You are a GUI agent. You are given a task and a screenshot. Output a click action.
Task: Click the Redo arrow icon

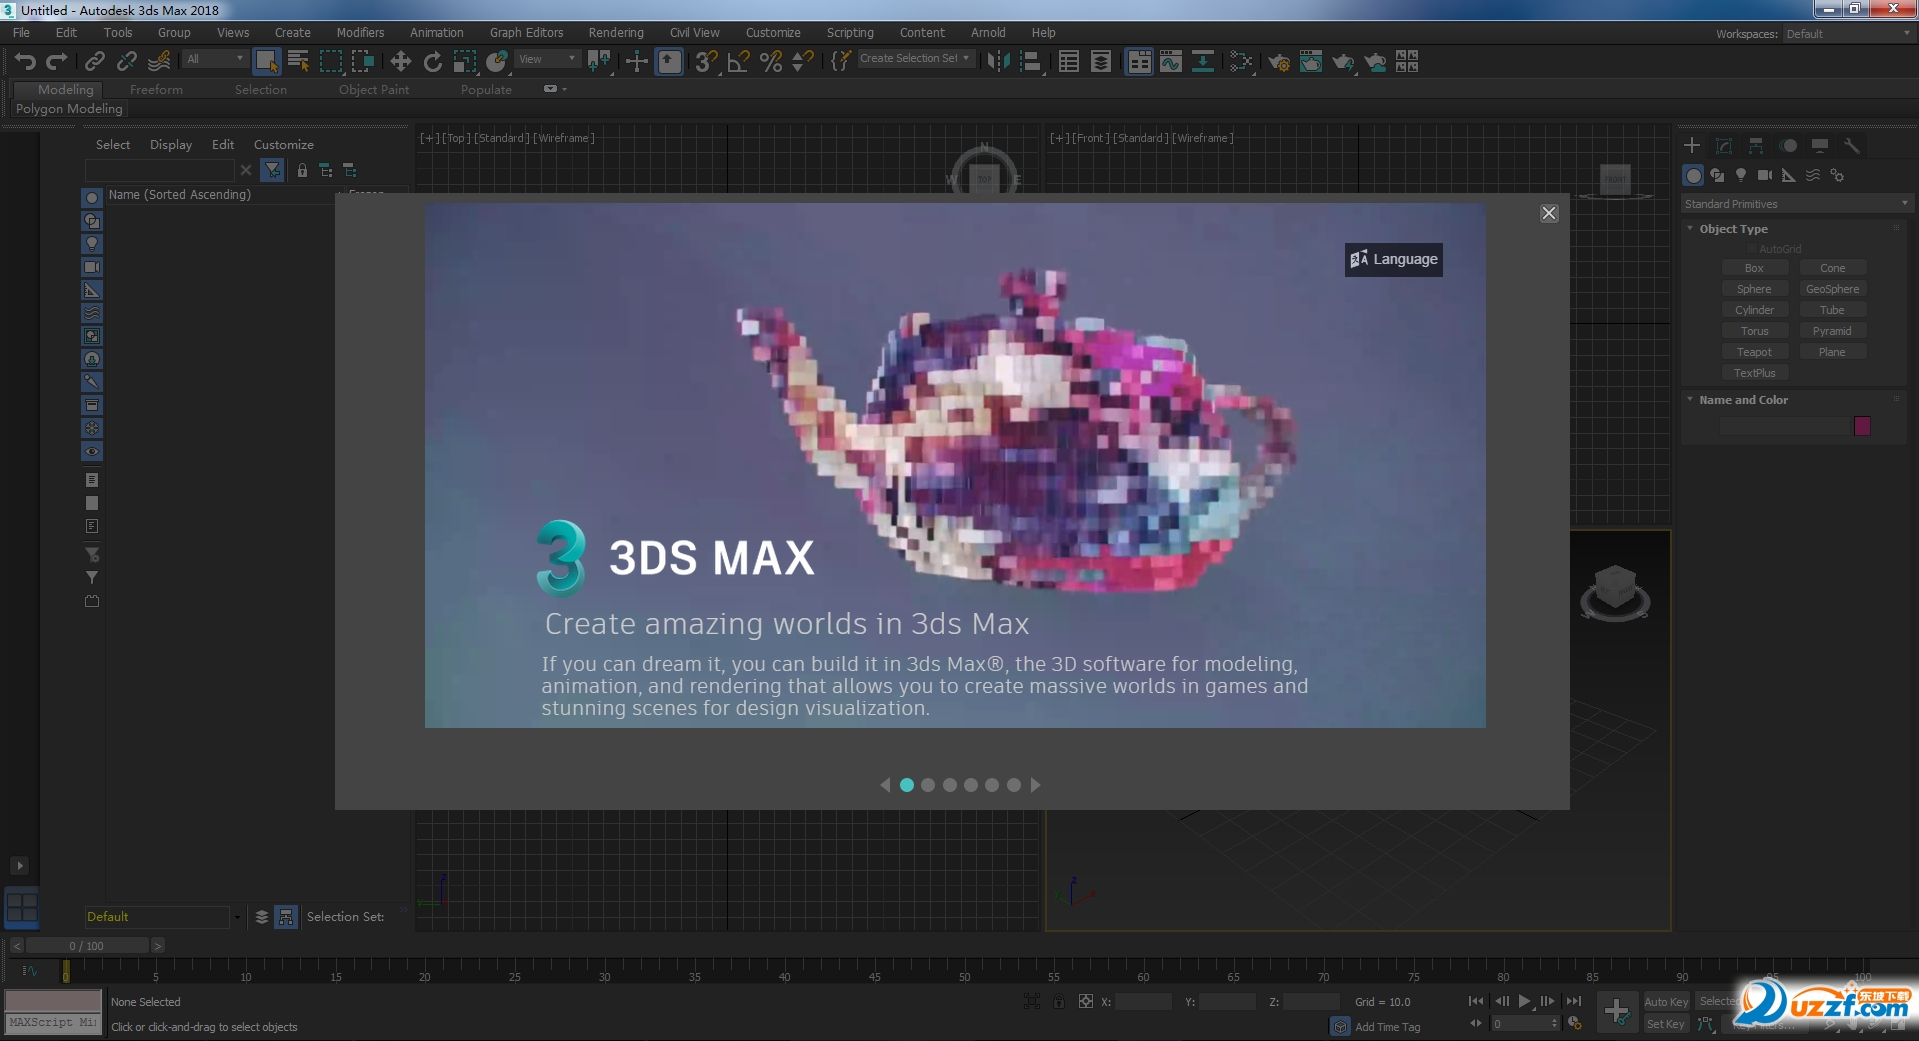[x=56, y=62]
